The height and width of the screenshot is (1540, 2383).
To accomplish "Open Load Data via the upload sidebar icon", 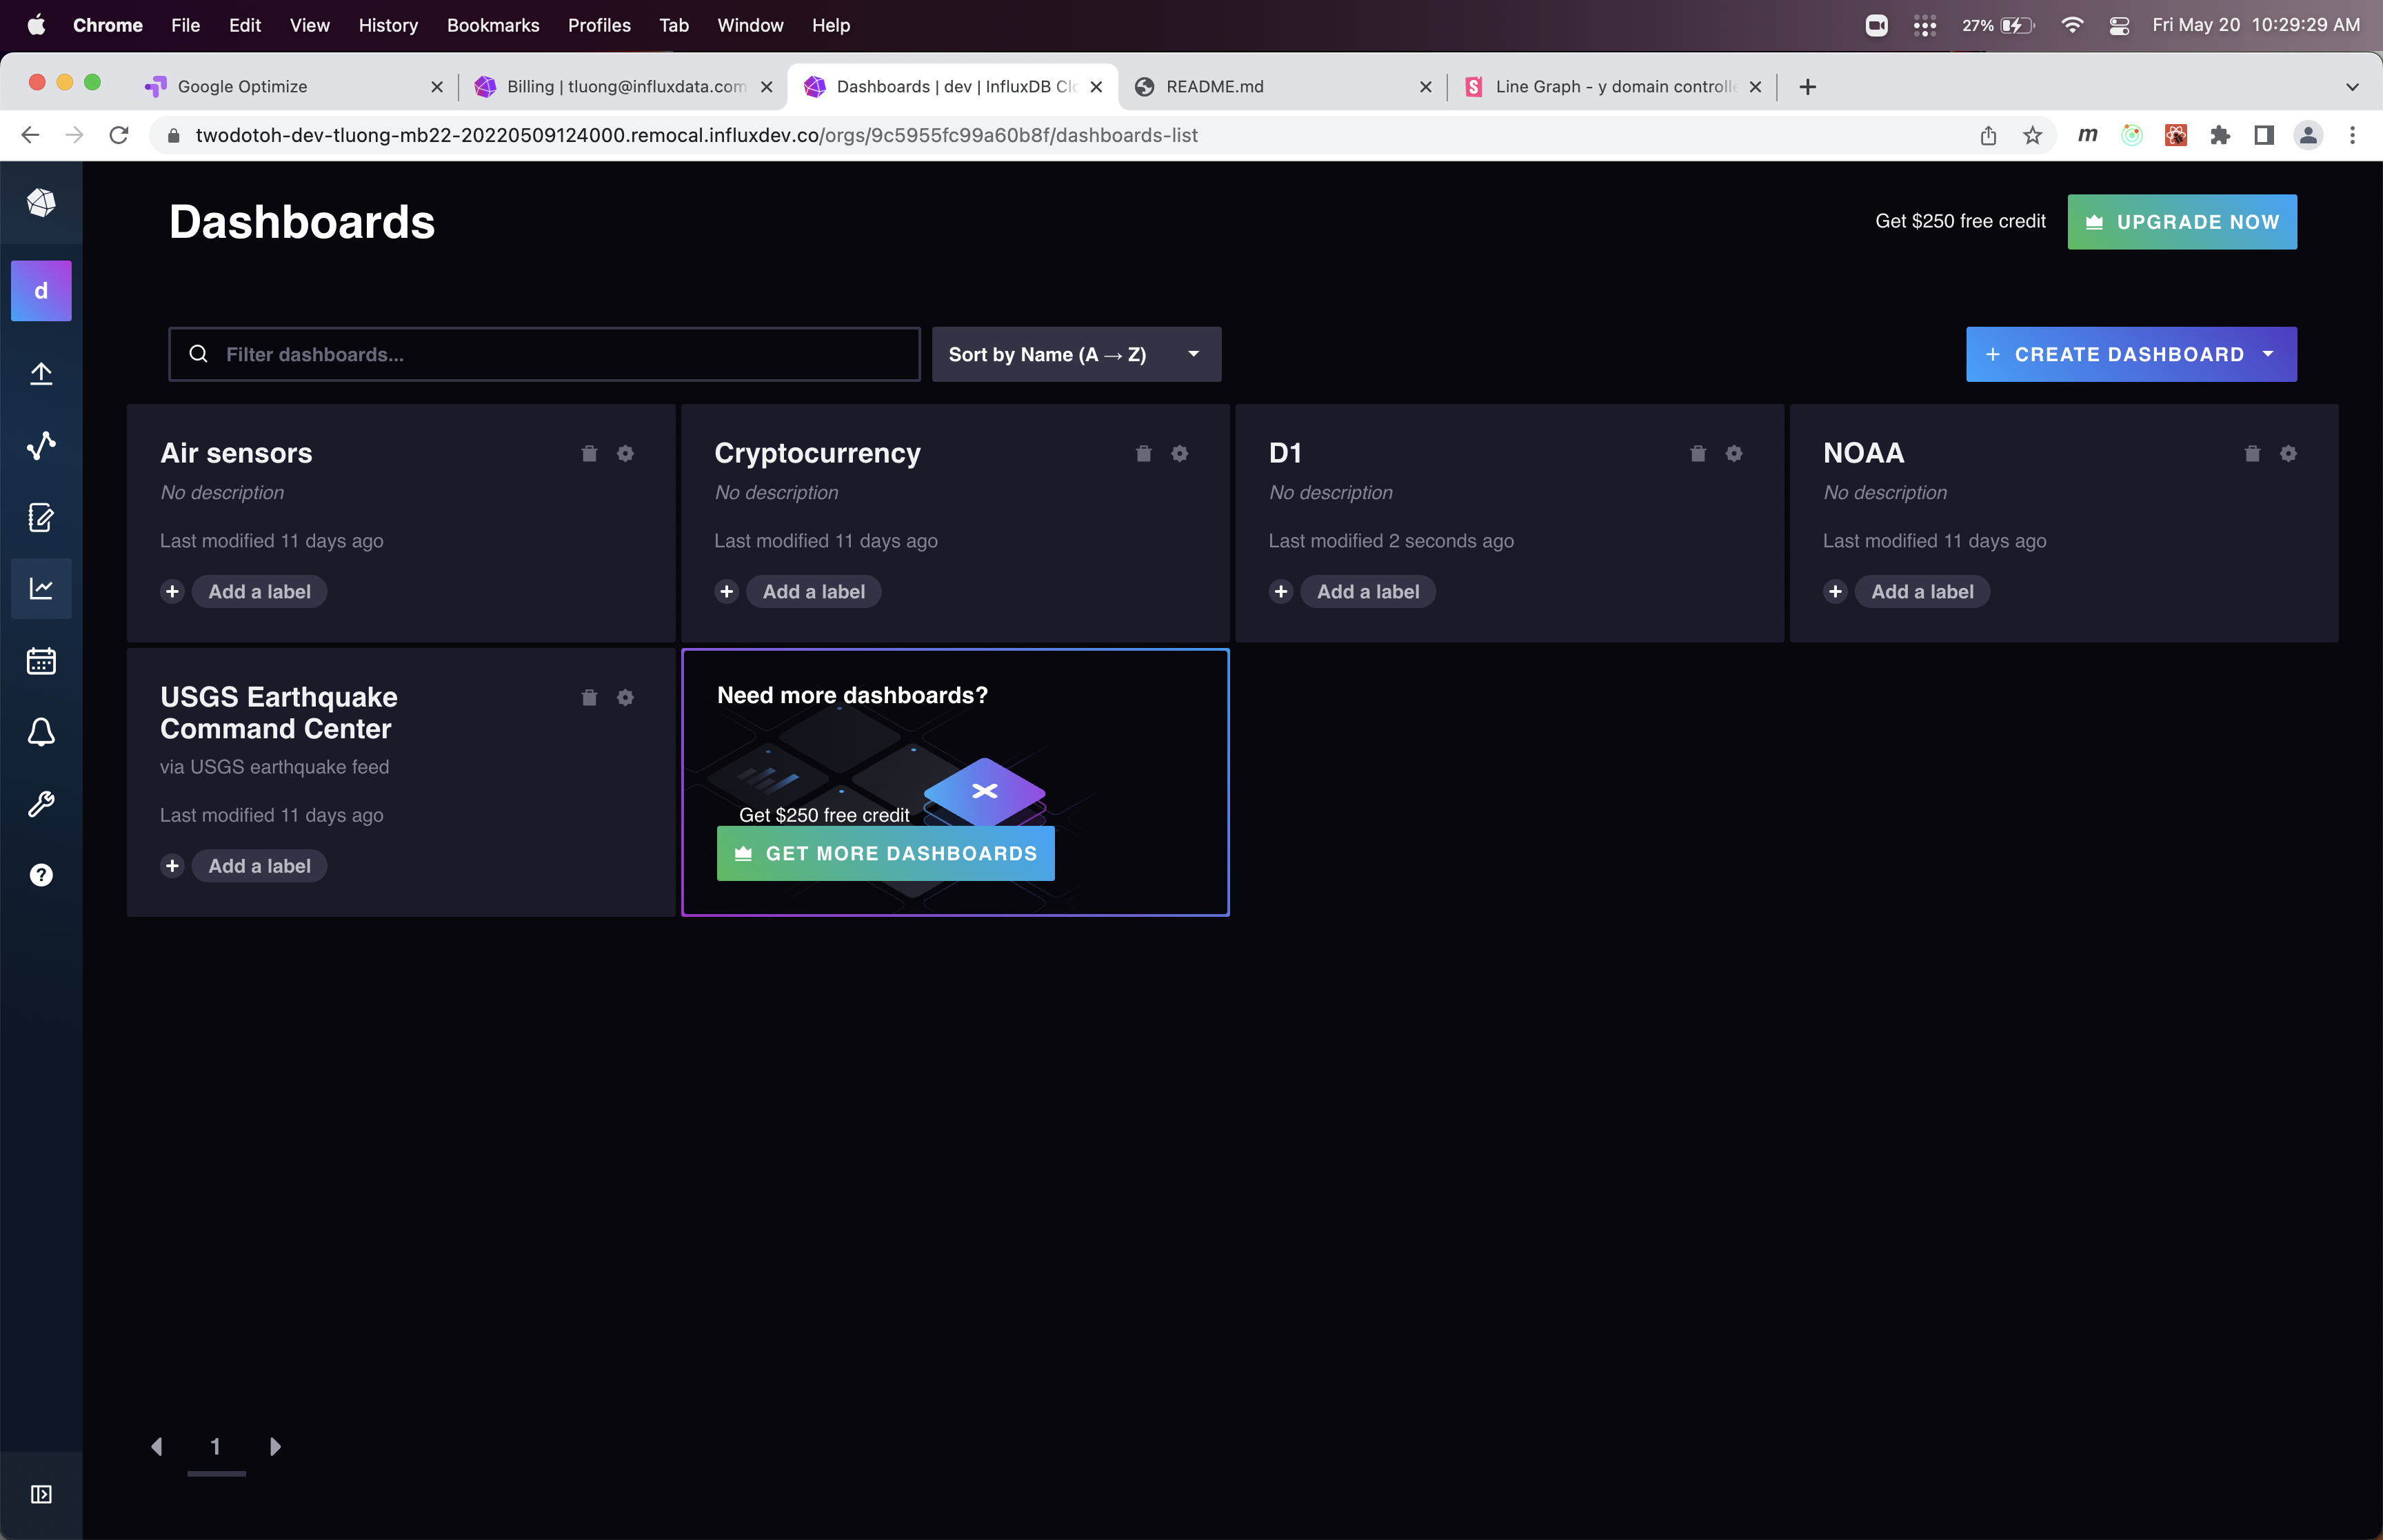I will [41, 374].
